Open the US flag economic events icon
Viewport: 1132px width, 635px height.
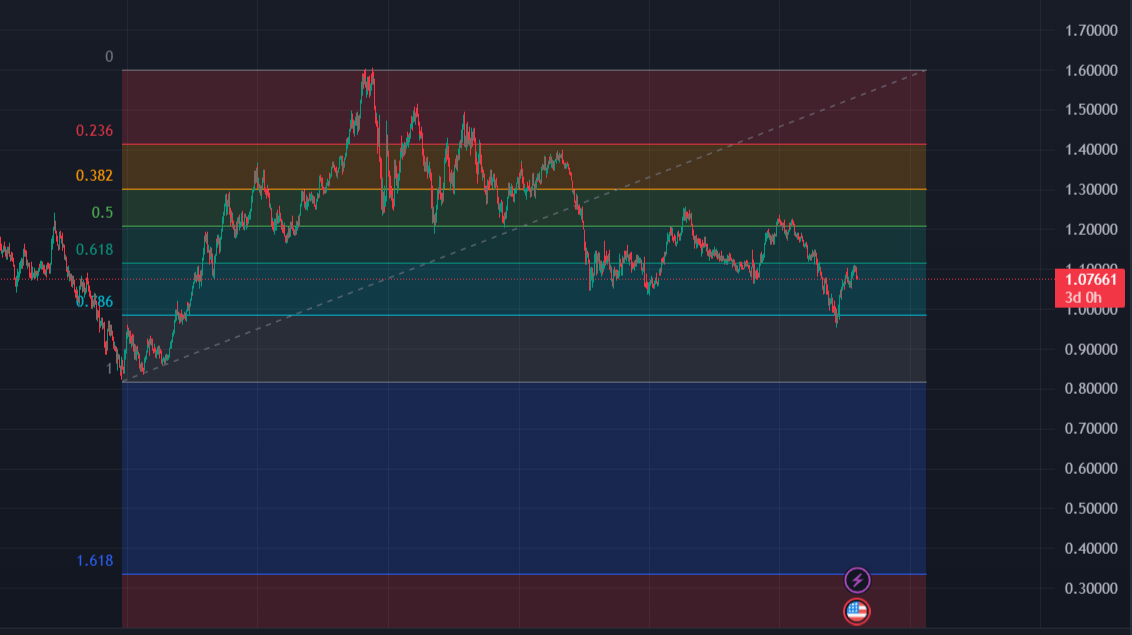(857, 609)
